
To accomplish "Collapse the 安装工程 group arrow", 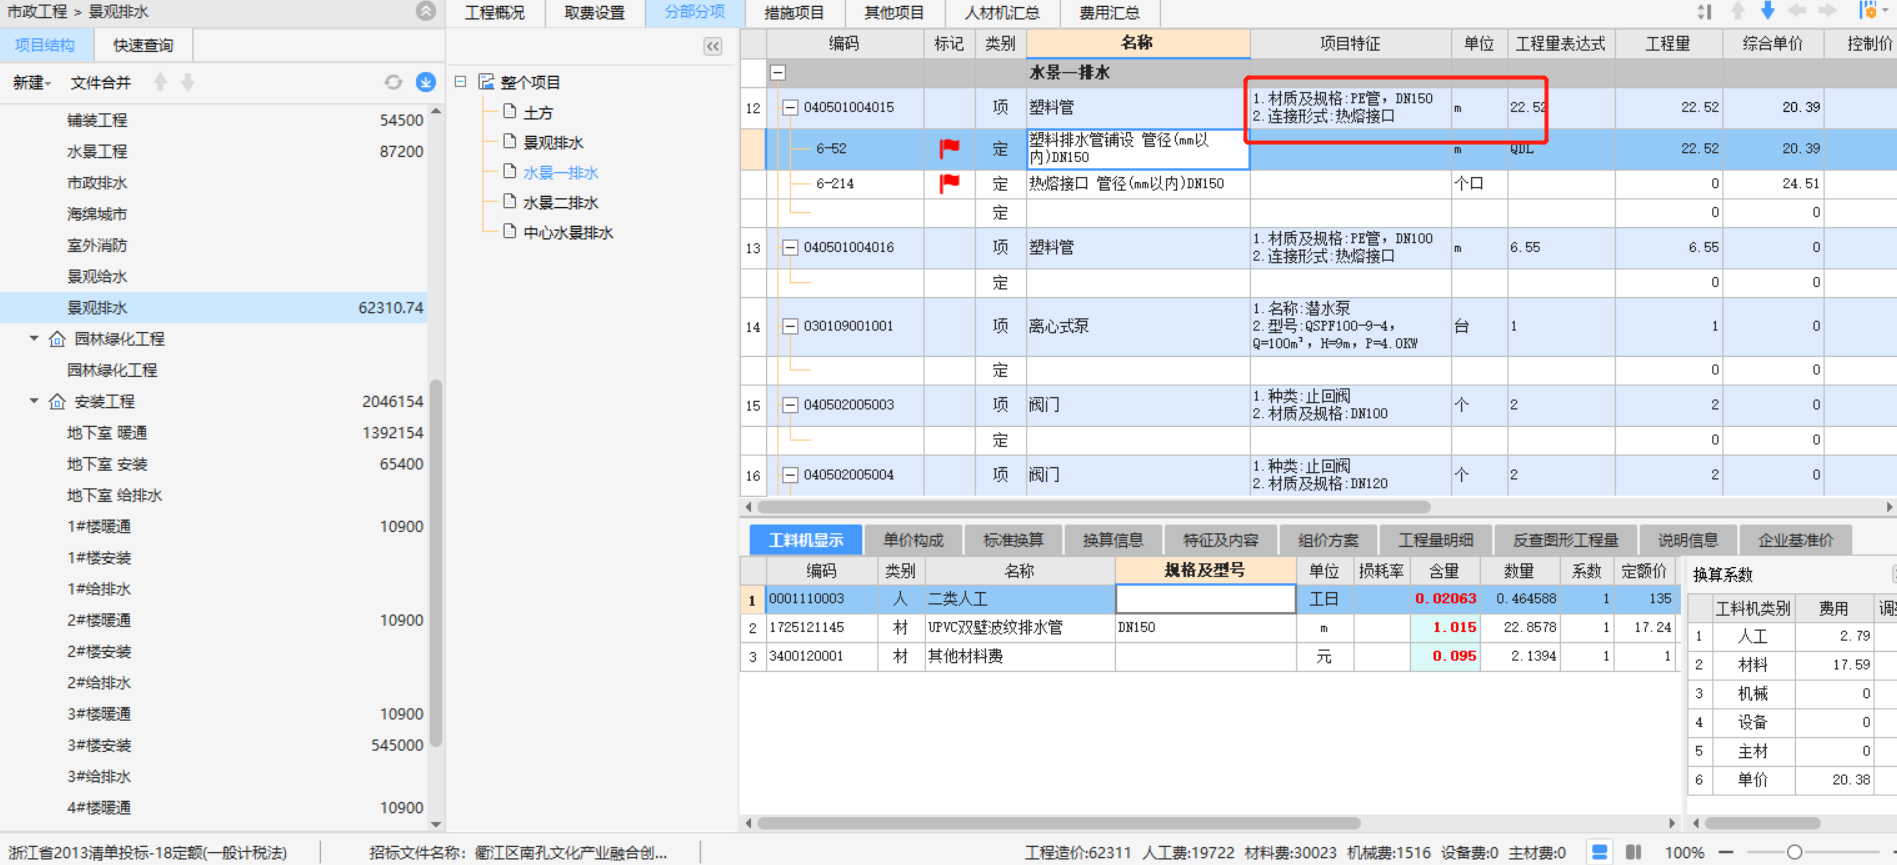I will (x=34, y=401).
